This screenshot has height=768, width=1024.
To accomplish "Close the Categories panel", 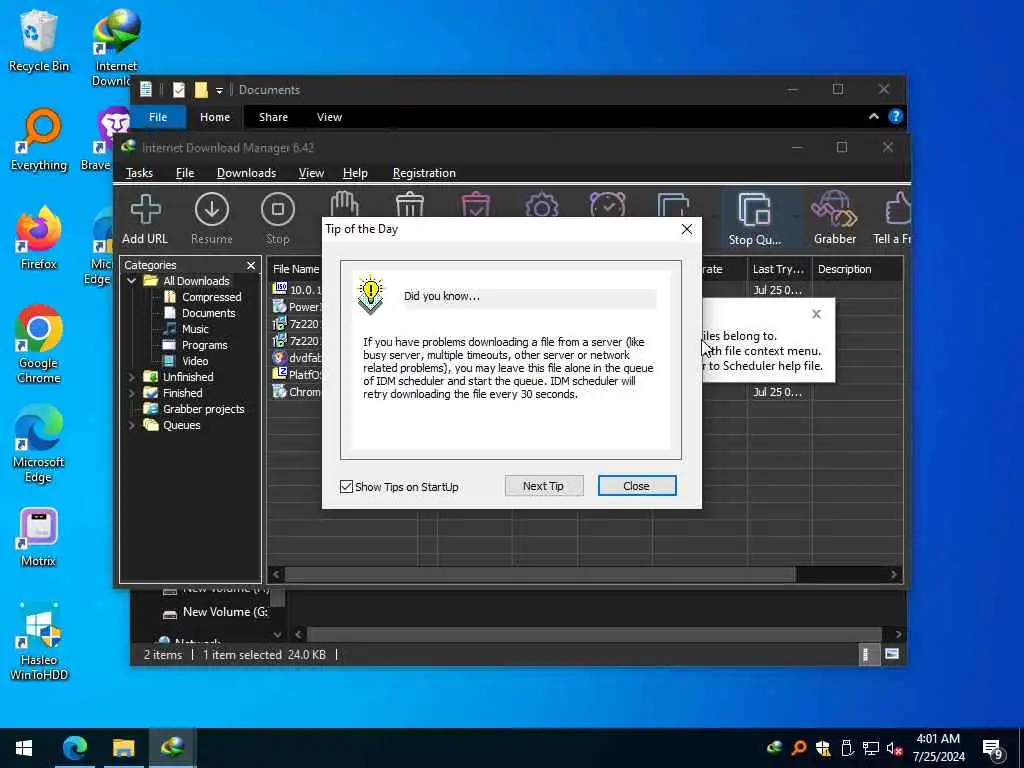I will pos(251,265).
